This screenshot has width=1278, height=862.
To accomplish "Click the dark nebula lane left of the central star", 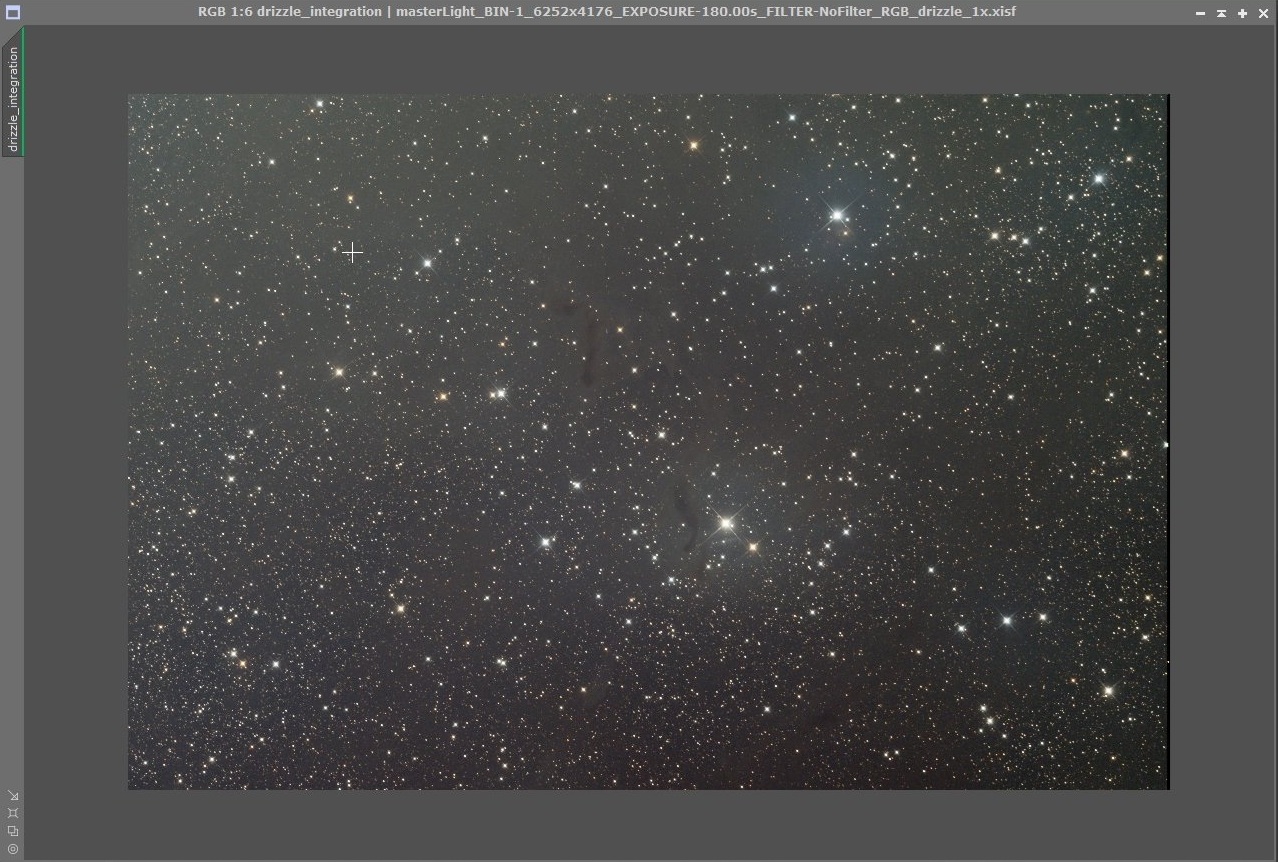I will click(x=685, y=517).
